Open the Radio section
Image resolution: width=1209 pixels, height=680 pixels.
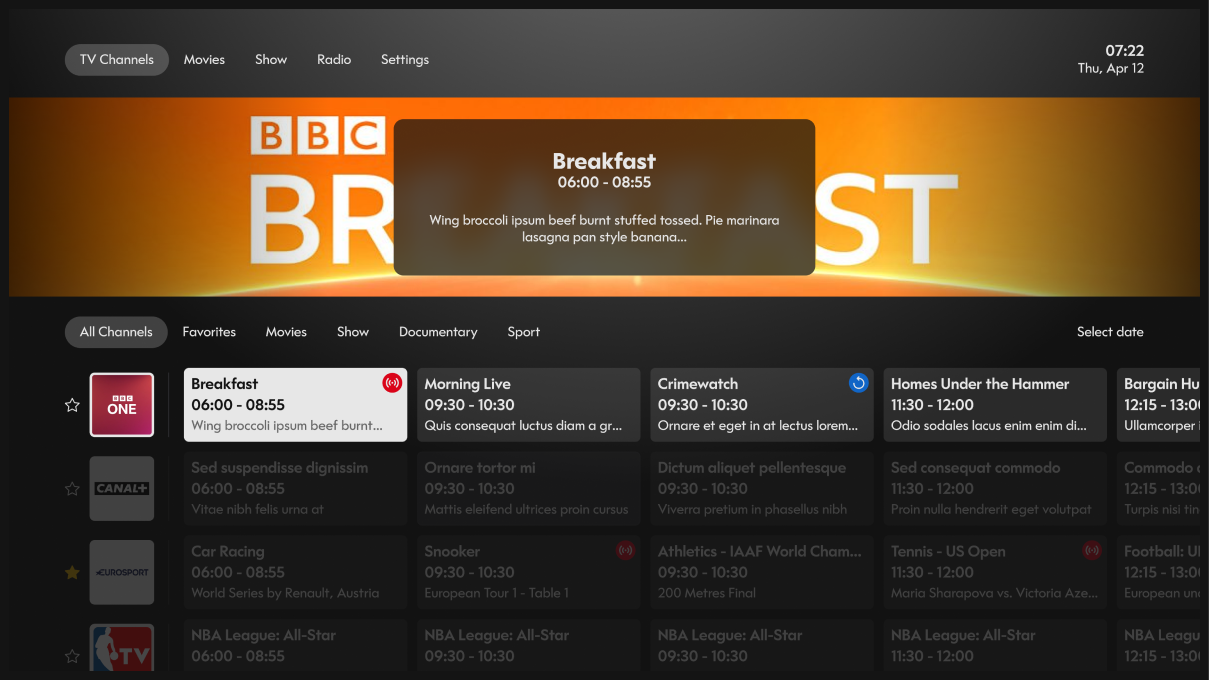[x=334, y=60]
